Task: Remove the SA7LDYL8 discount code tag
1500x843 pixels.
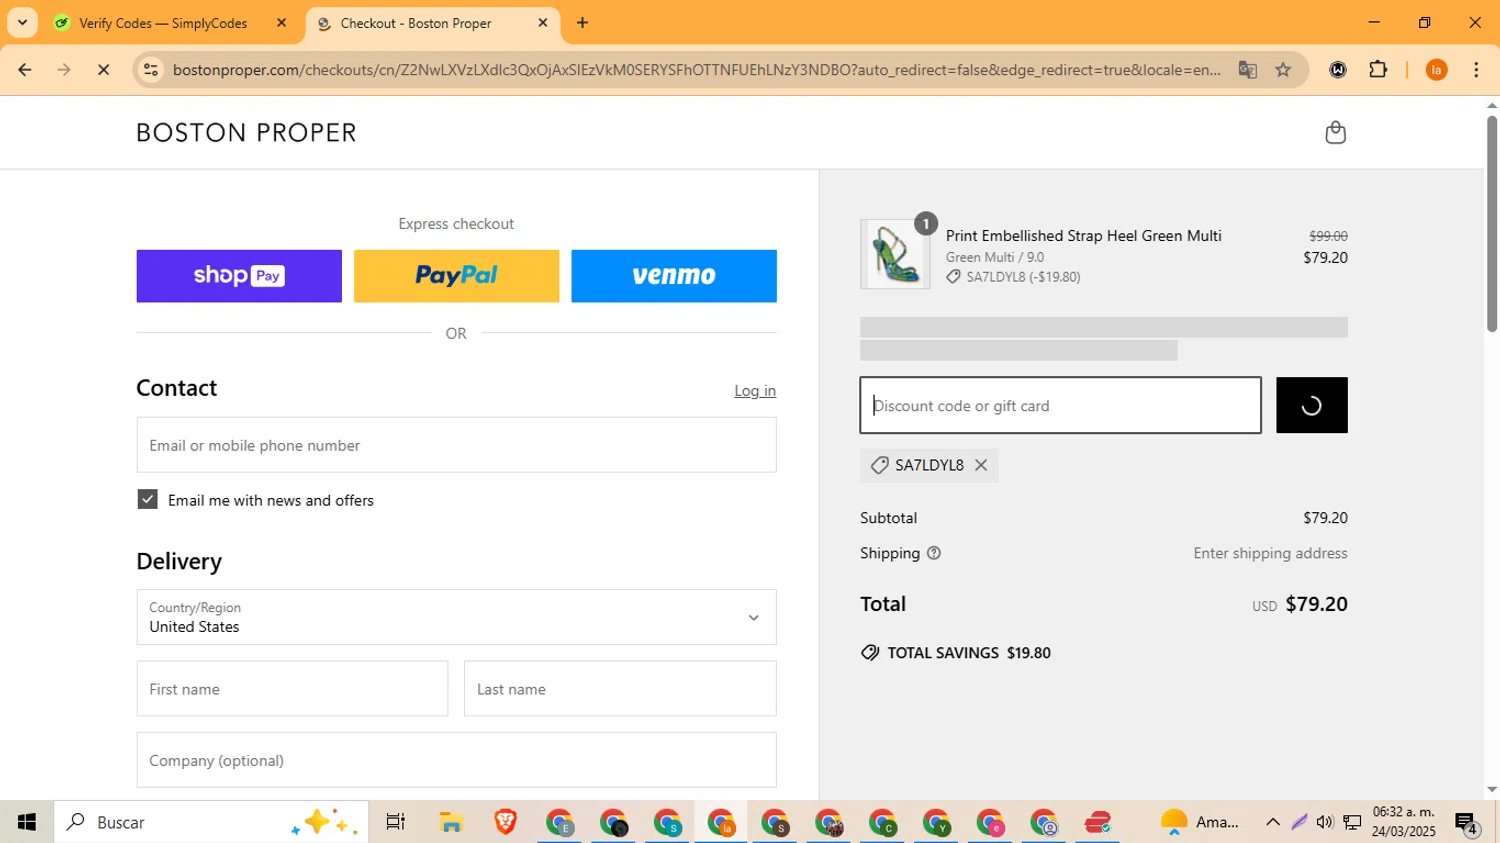Action: [981, 465]
